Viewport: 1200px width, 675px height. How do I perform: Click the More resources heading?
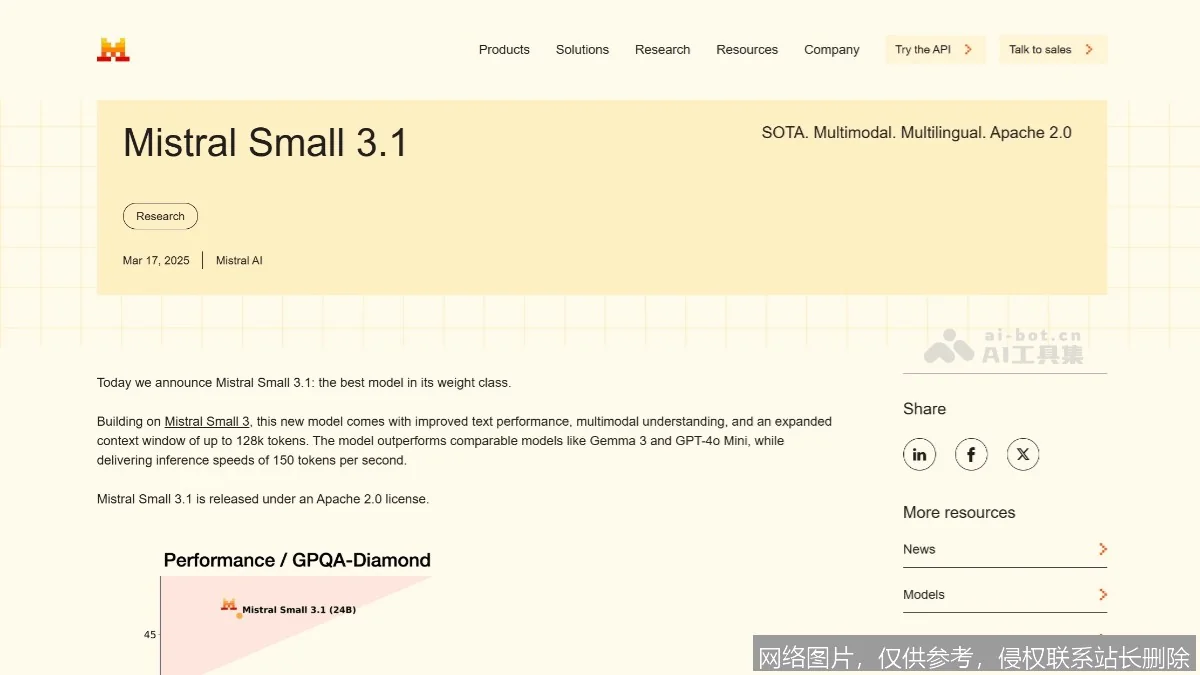[x=959, y=512]
